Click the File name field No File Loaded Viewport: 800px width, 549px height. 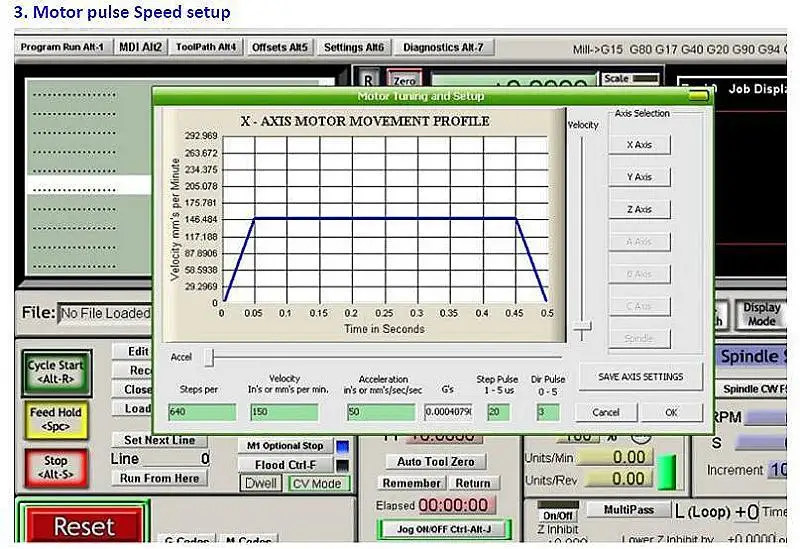[105, 313]
